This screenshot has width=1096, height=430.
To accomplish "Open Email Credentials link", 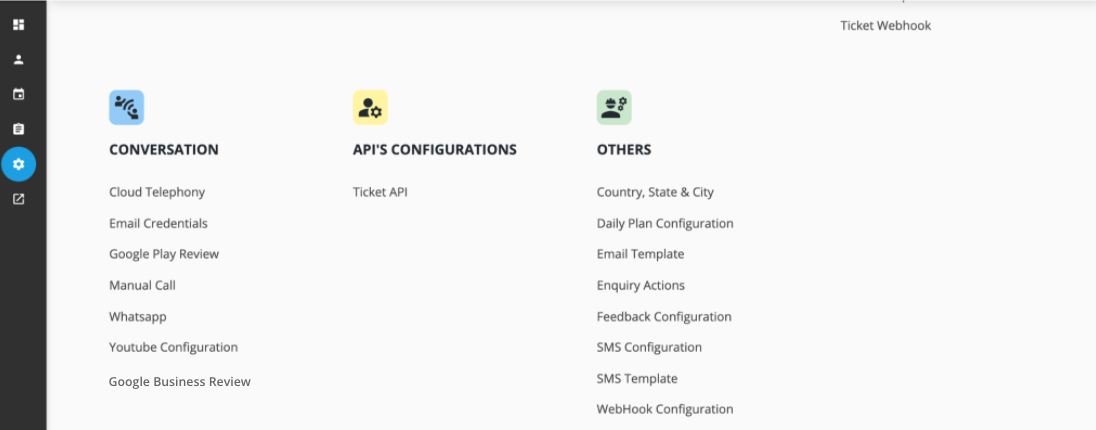I will (x=159, y=224).
